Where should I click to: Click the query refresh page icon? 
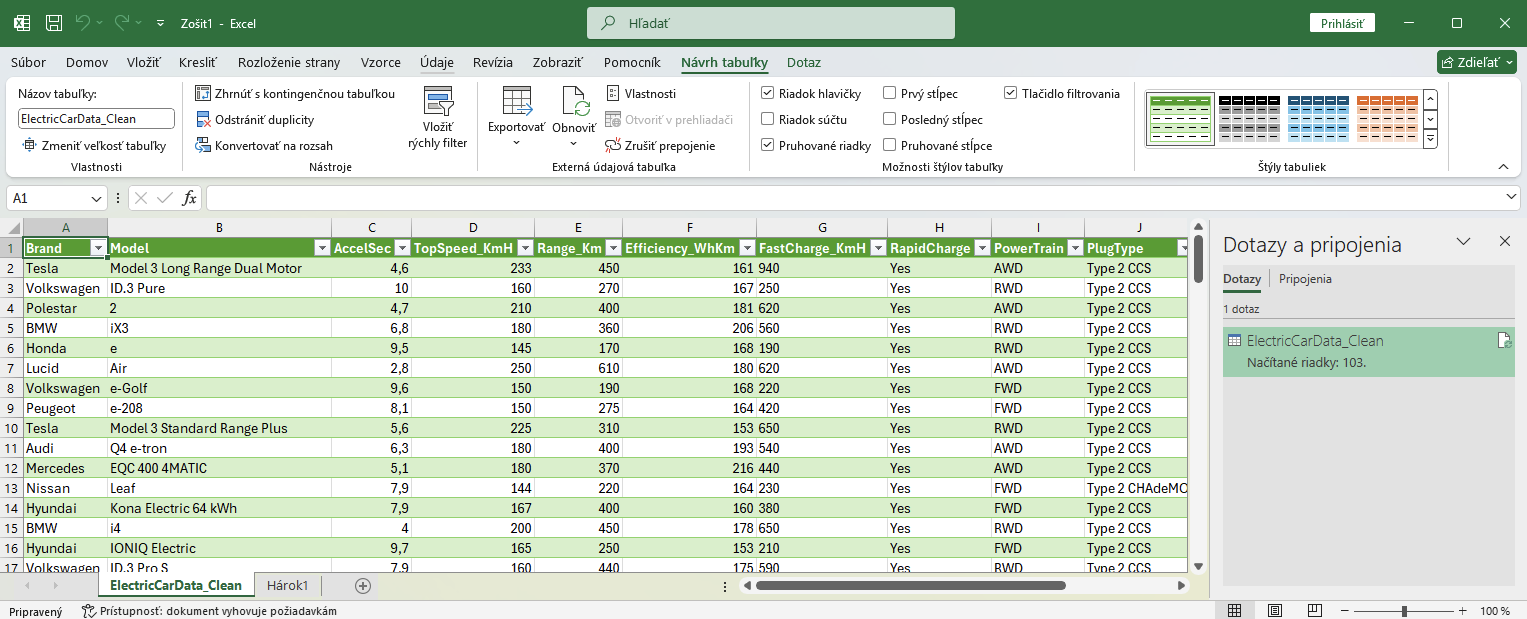click(x=1503, y=341)
